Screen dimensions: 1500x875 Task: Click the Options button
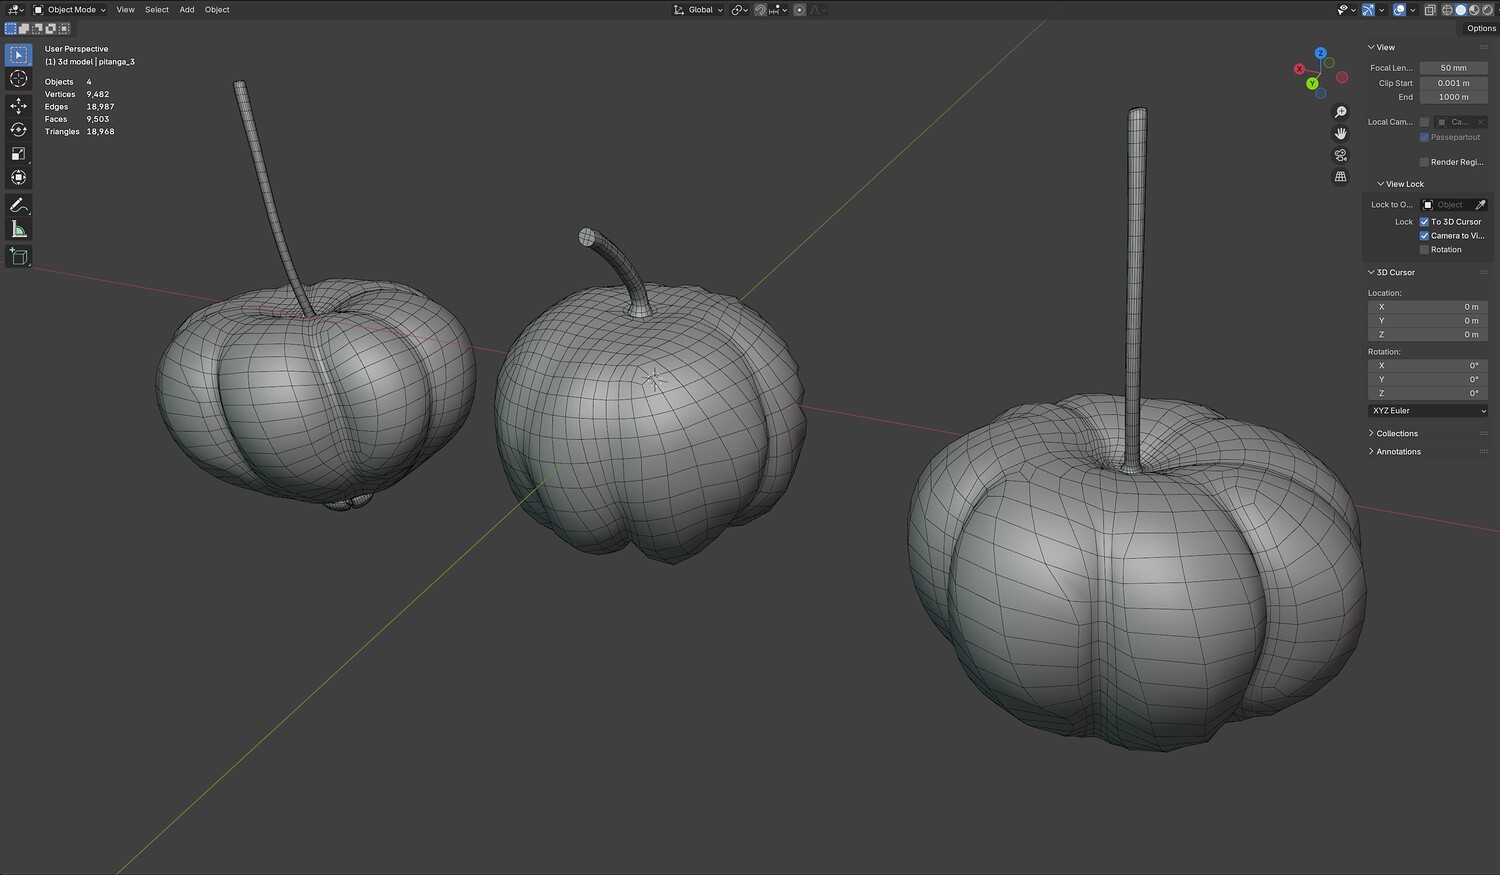[1481, 28]
